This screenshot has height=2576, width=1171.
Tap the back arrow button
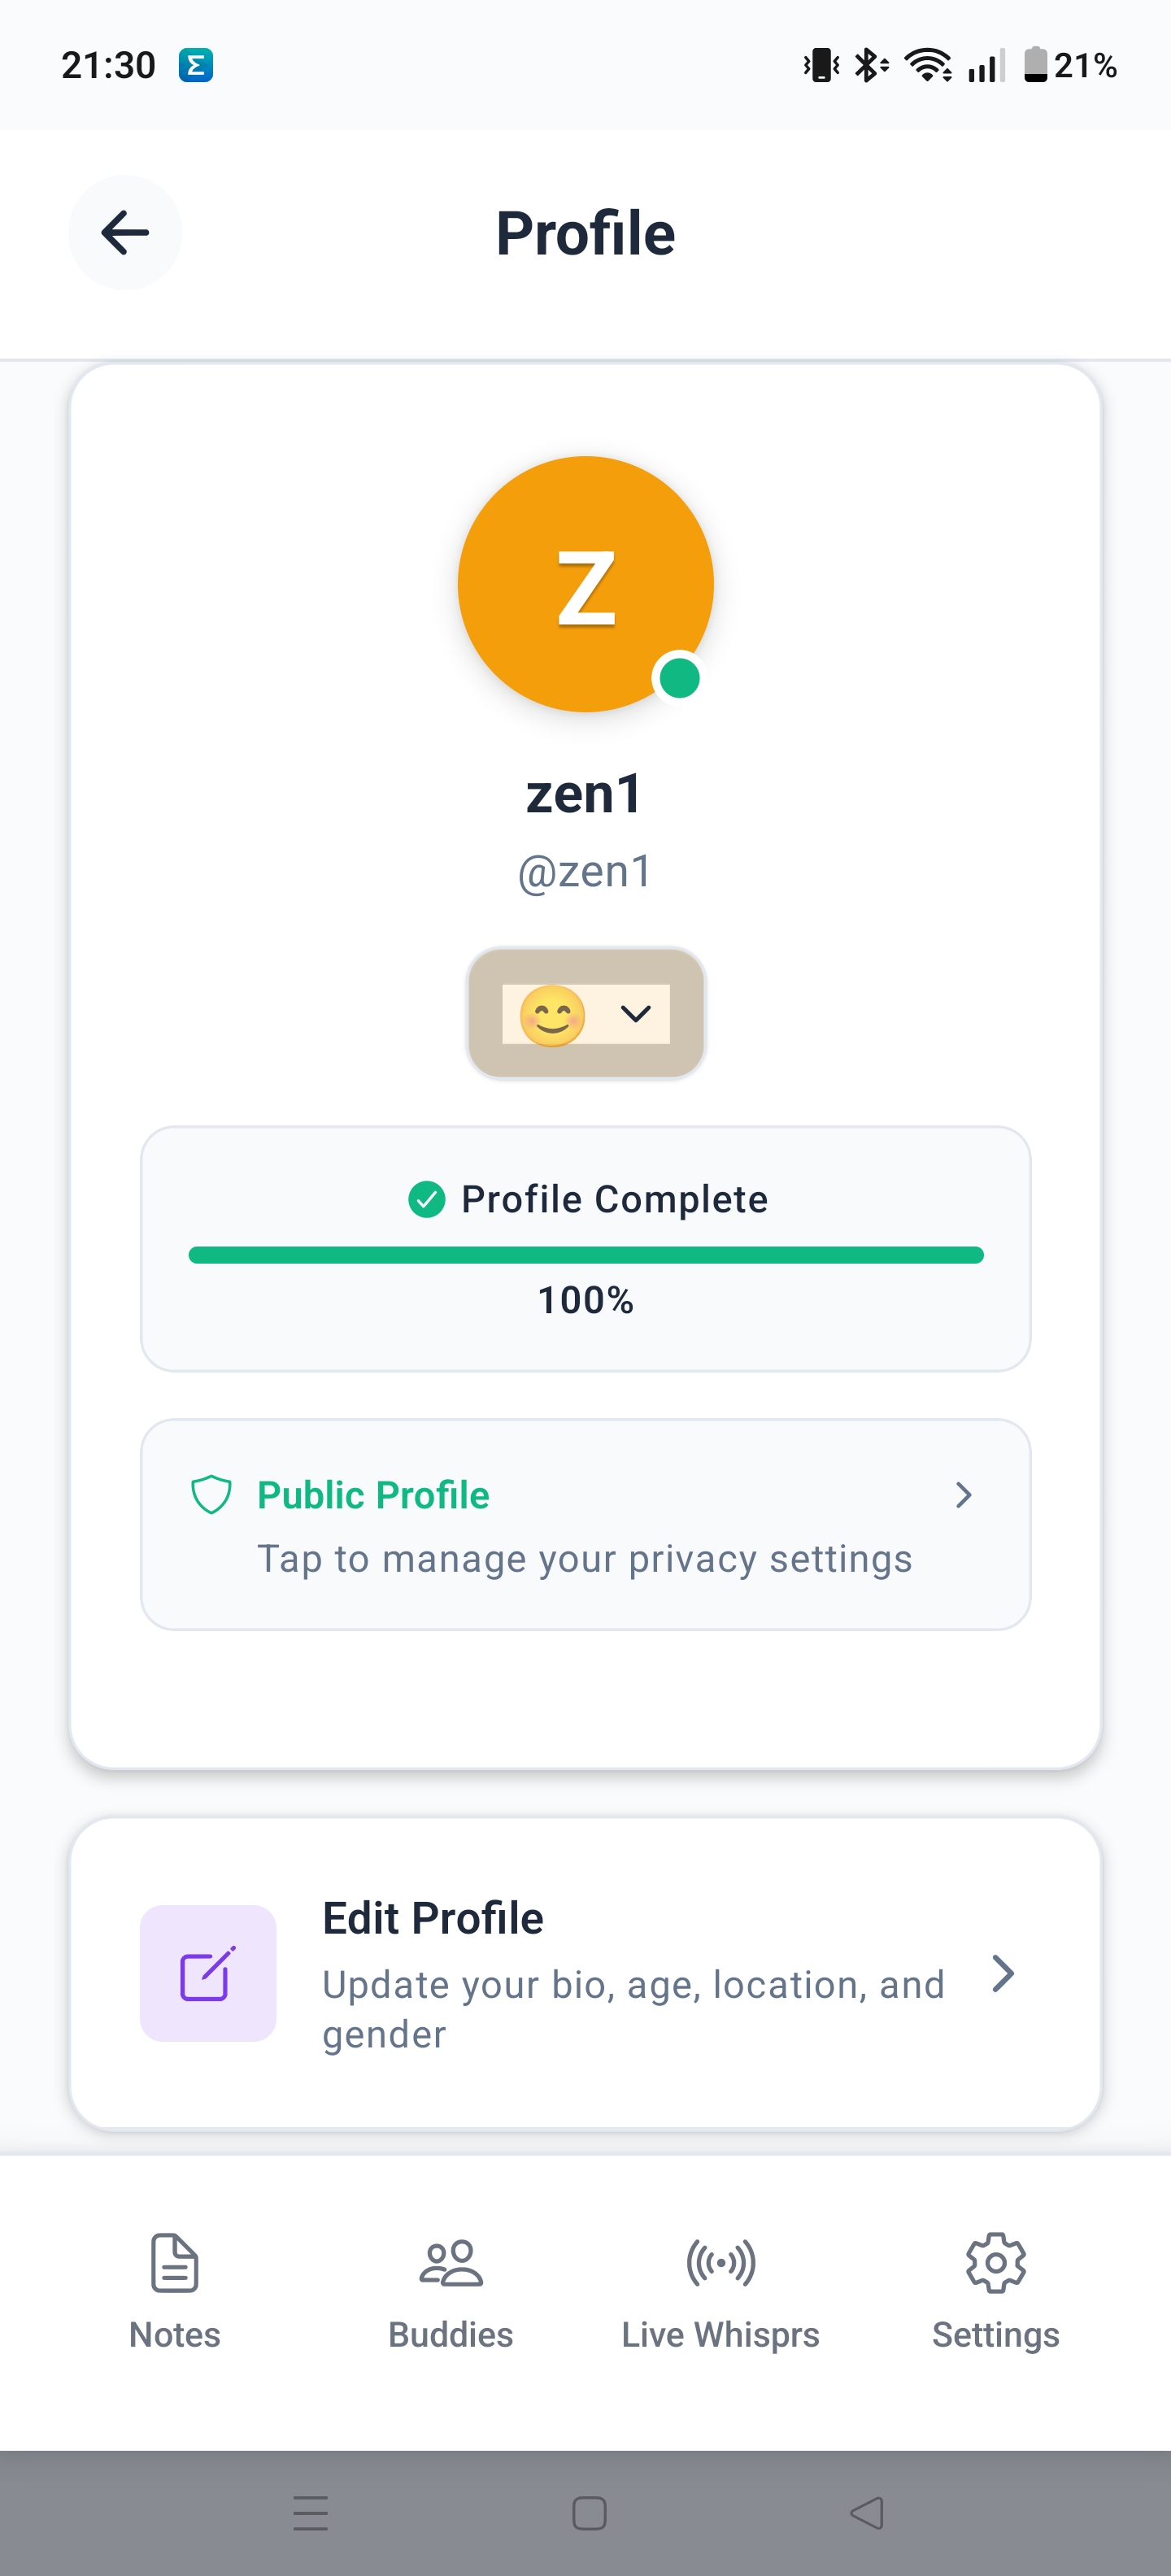pos(125,233)
